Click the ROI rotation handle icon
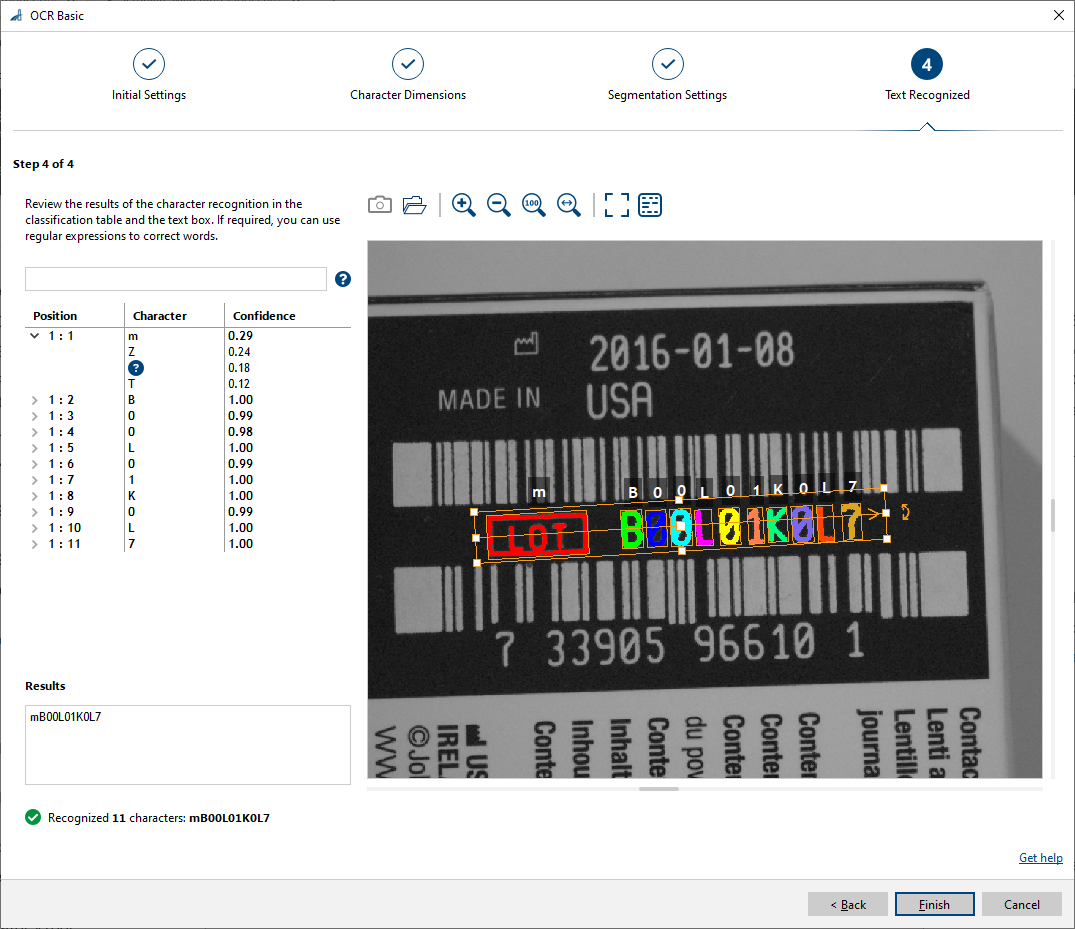The image size is (1075, 929). tap(905, 512)
